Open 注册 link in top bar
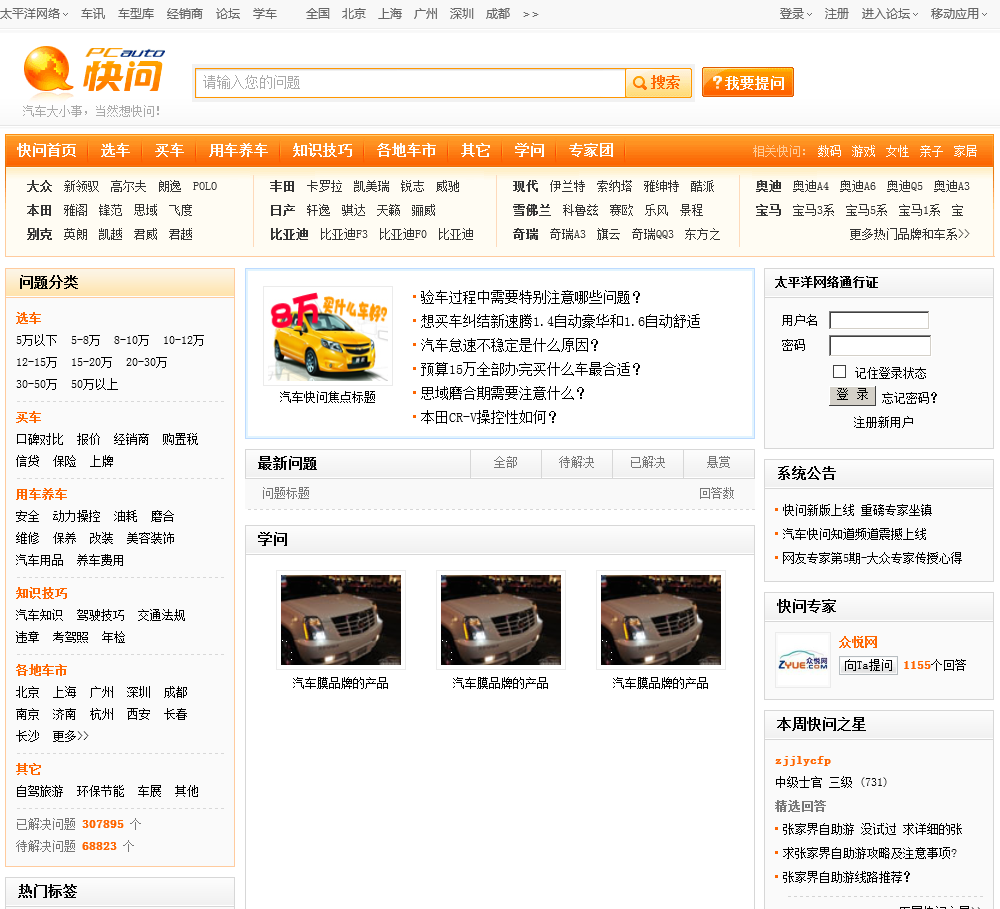 (836, 13)
